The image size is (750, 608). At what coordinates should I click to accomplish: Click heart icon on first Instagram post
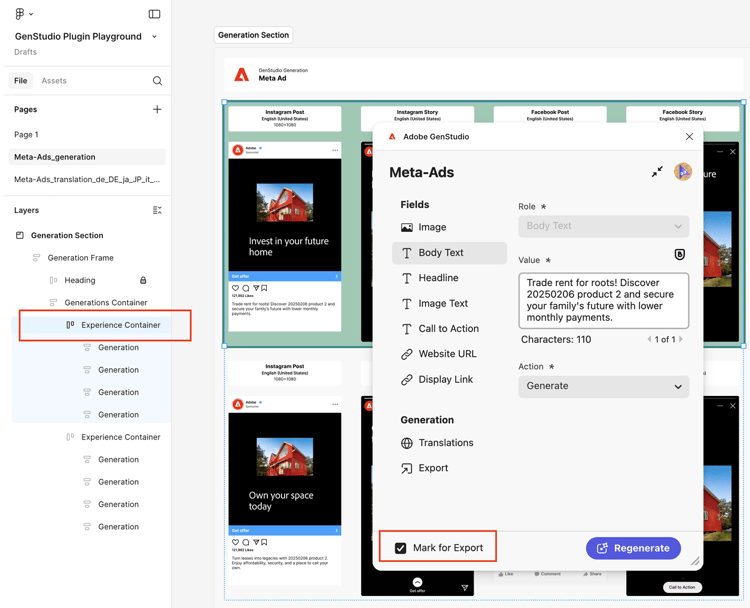click(x=235, y=288)
